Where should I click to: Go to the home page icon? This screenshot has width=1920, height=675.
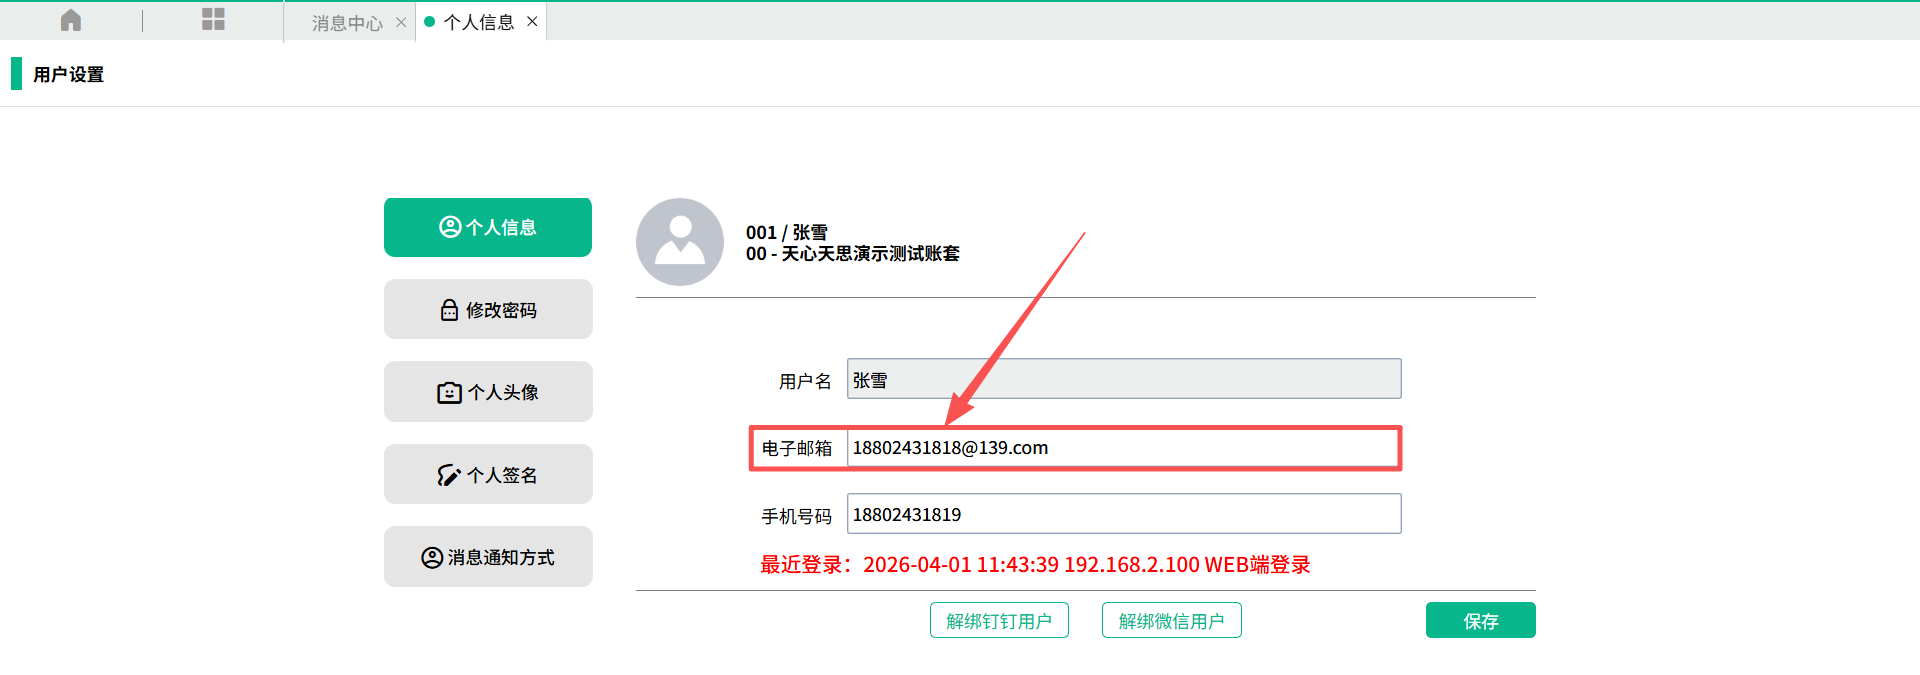pyautogui.click(x=71, y=20)
